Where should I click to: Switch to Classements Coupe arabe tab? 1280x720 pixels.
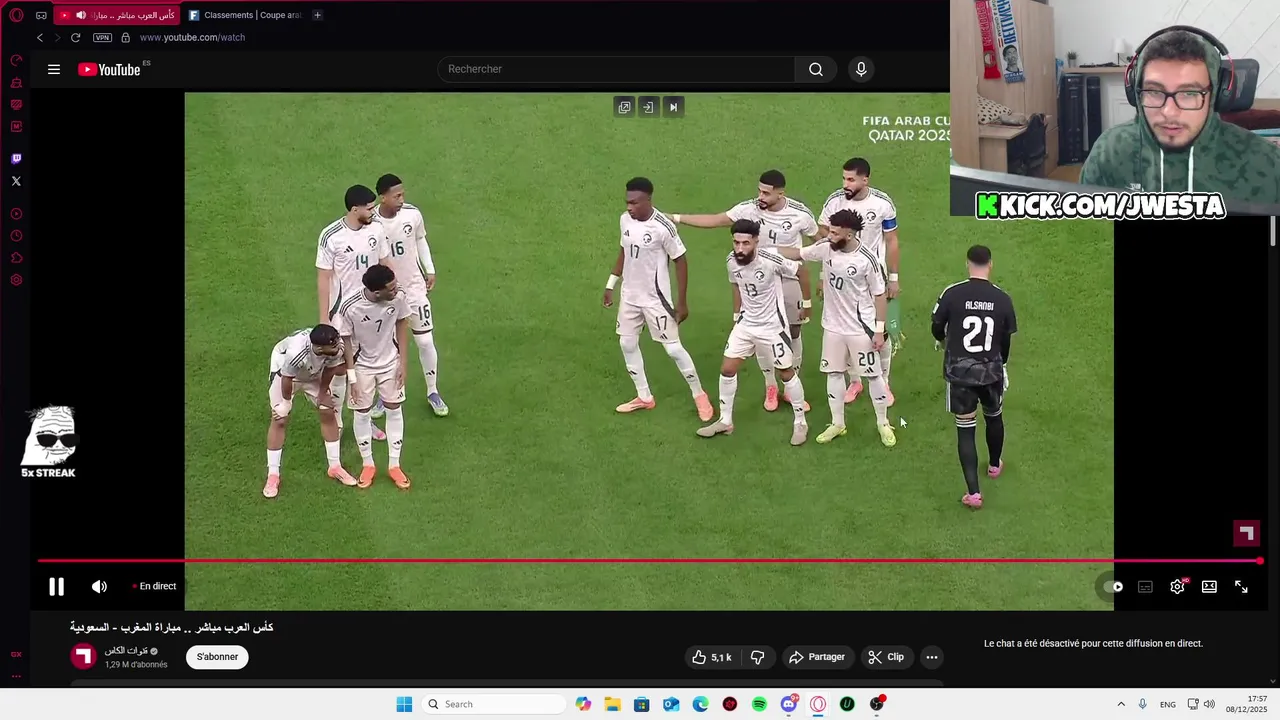coord(245,15)
